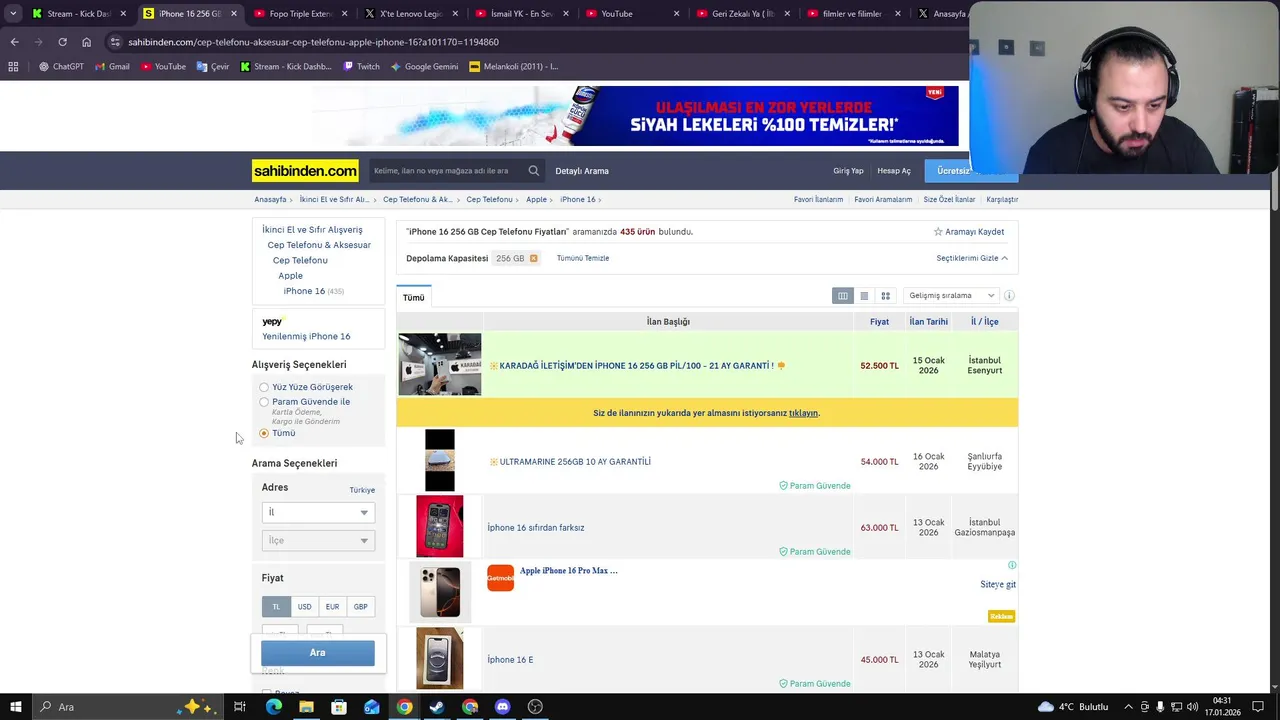The height and width of the screenshot is (720, 1280).
Task: Open Microsoft Edge from the taskbar
Action: [273, 707]
